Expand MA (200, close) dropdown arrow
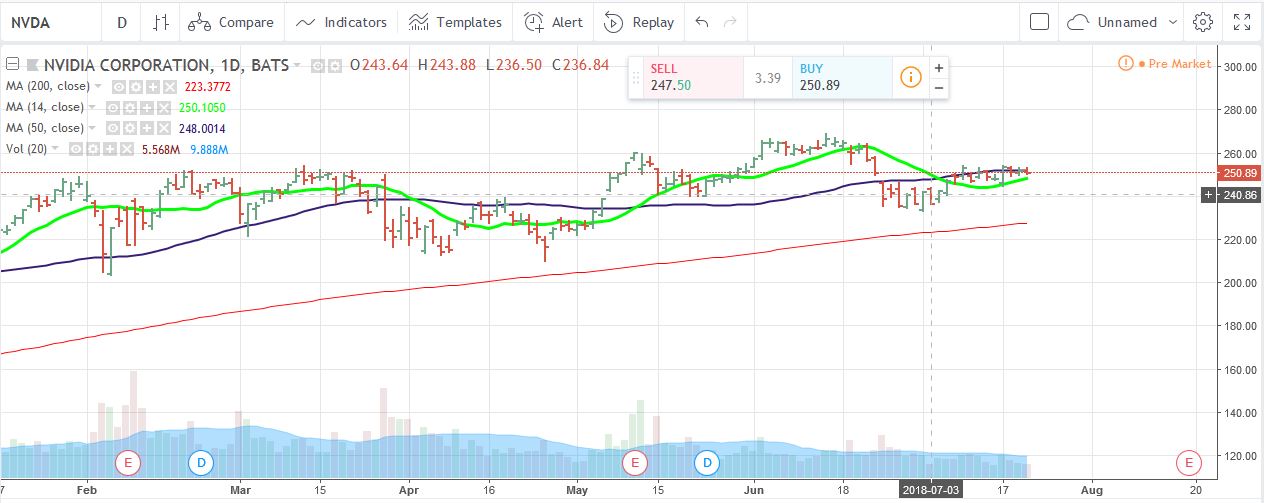Viewport: 1264px width, 503px height. point(98,87)
